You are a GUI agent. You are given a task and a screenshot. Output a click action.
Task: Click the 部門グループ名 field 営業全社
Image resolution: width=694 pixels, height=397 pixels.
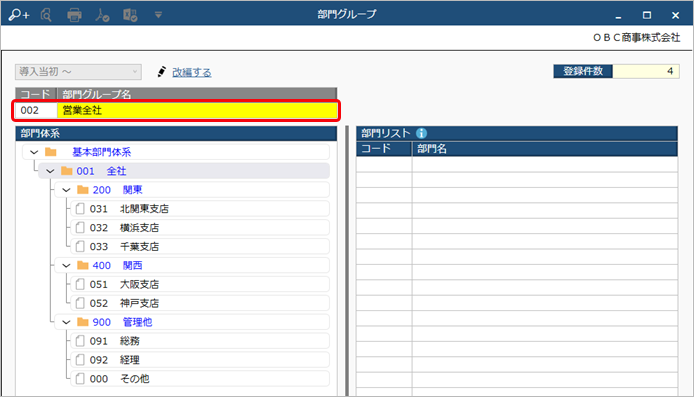pyautogui.click(x=197, y=110)
